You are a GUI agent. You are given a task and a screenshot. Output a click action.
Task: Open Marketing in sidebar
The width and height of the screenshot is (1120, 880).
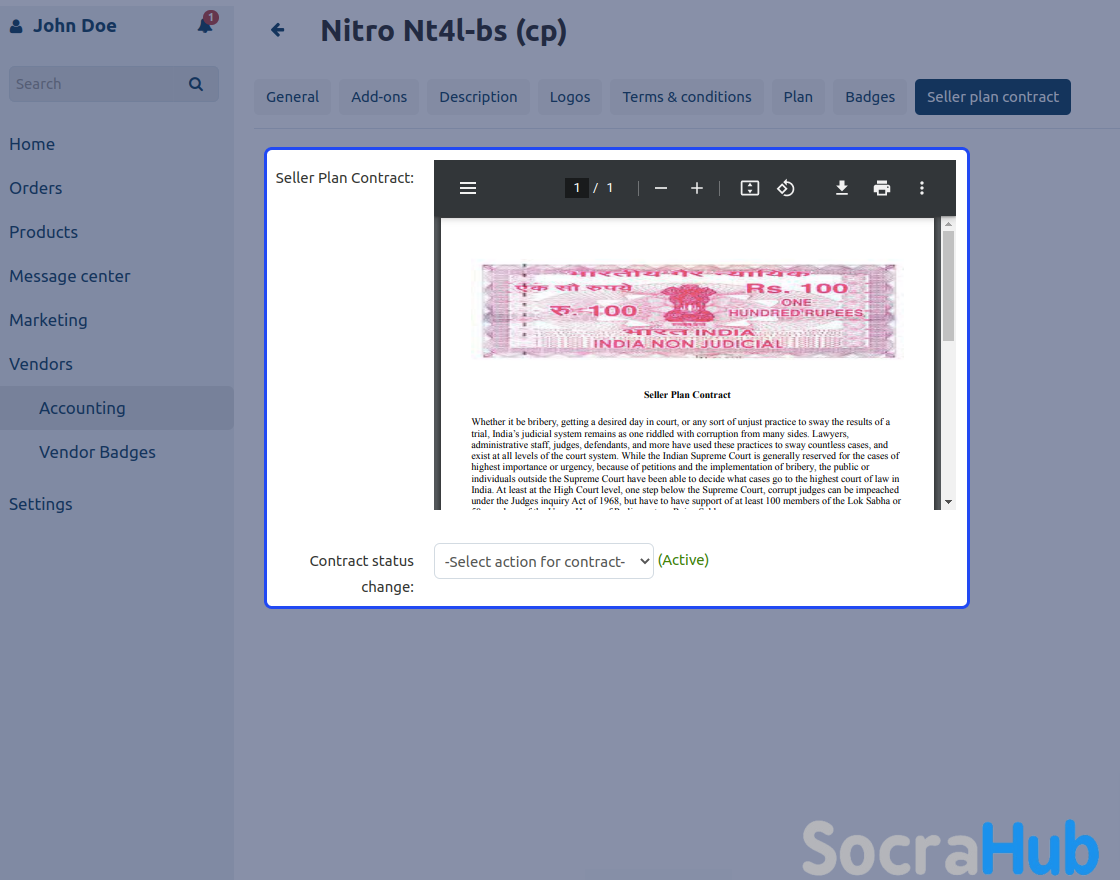point(49,320)
